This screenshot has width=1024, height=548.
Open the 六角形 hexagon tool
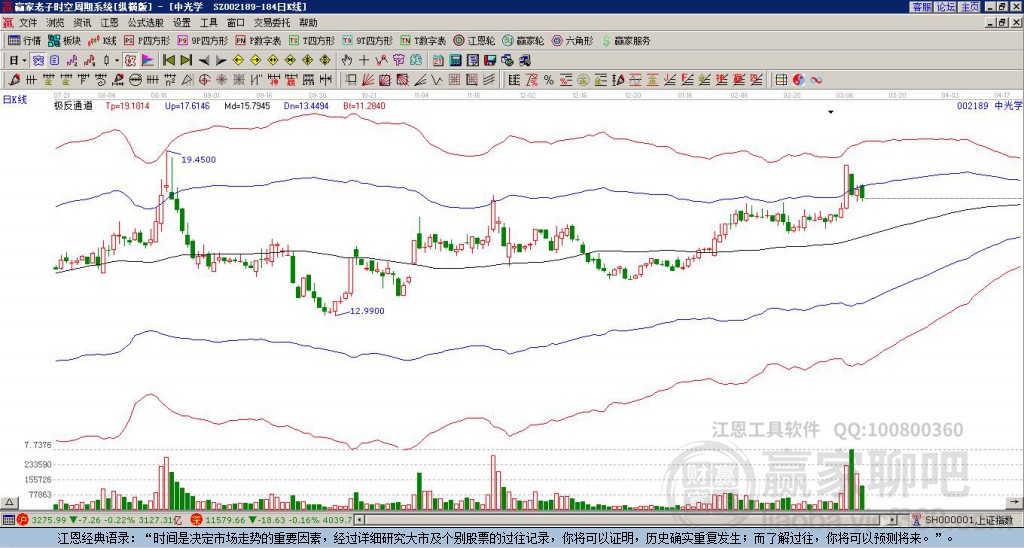[572, 40]
